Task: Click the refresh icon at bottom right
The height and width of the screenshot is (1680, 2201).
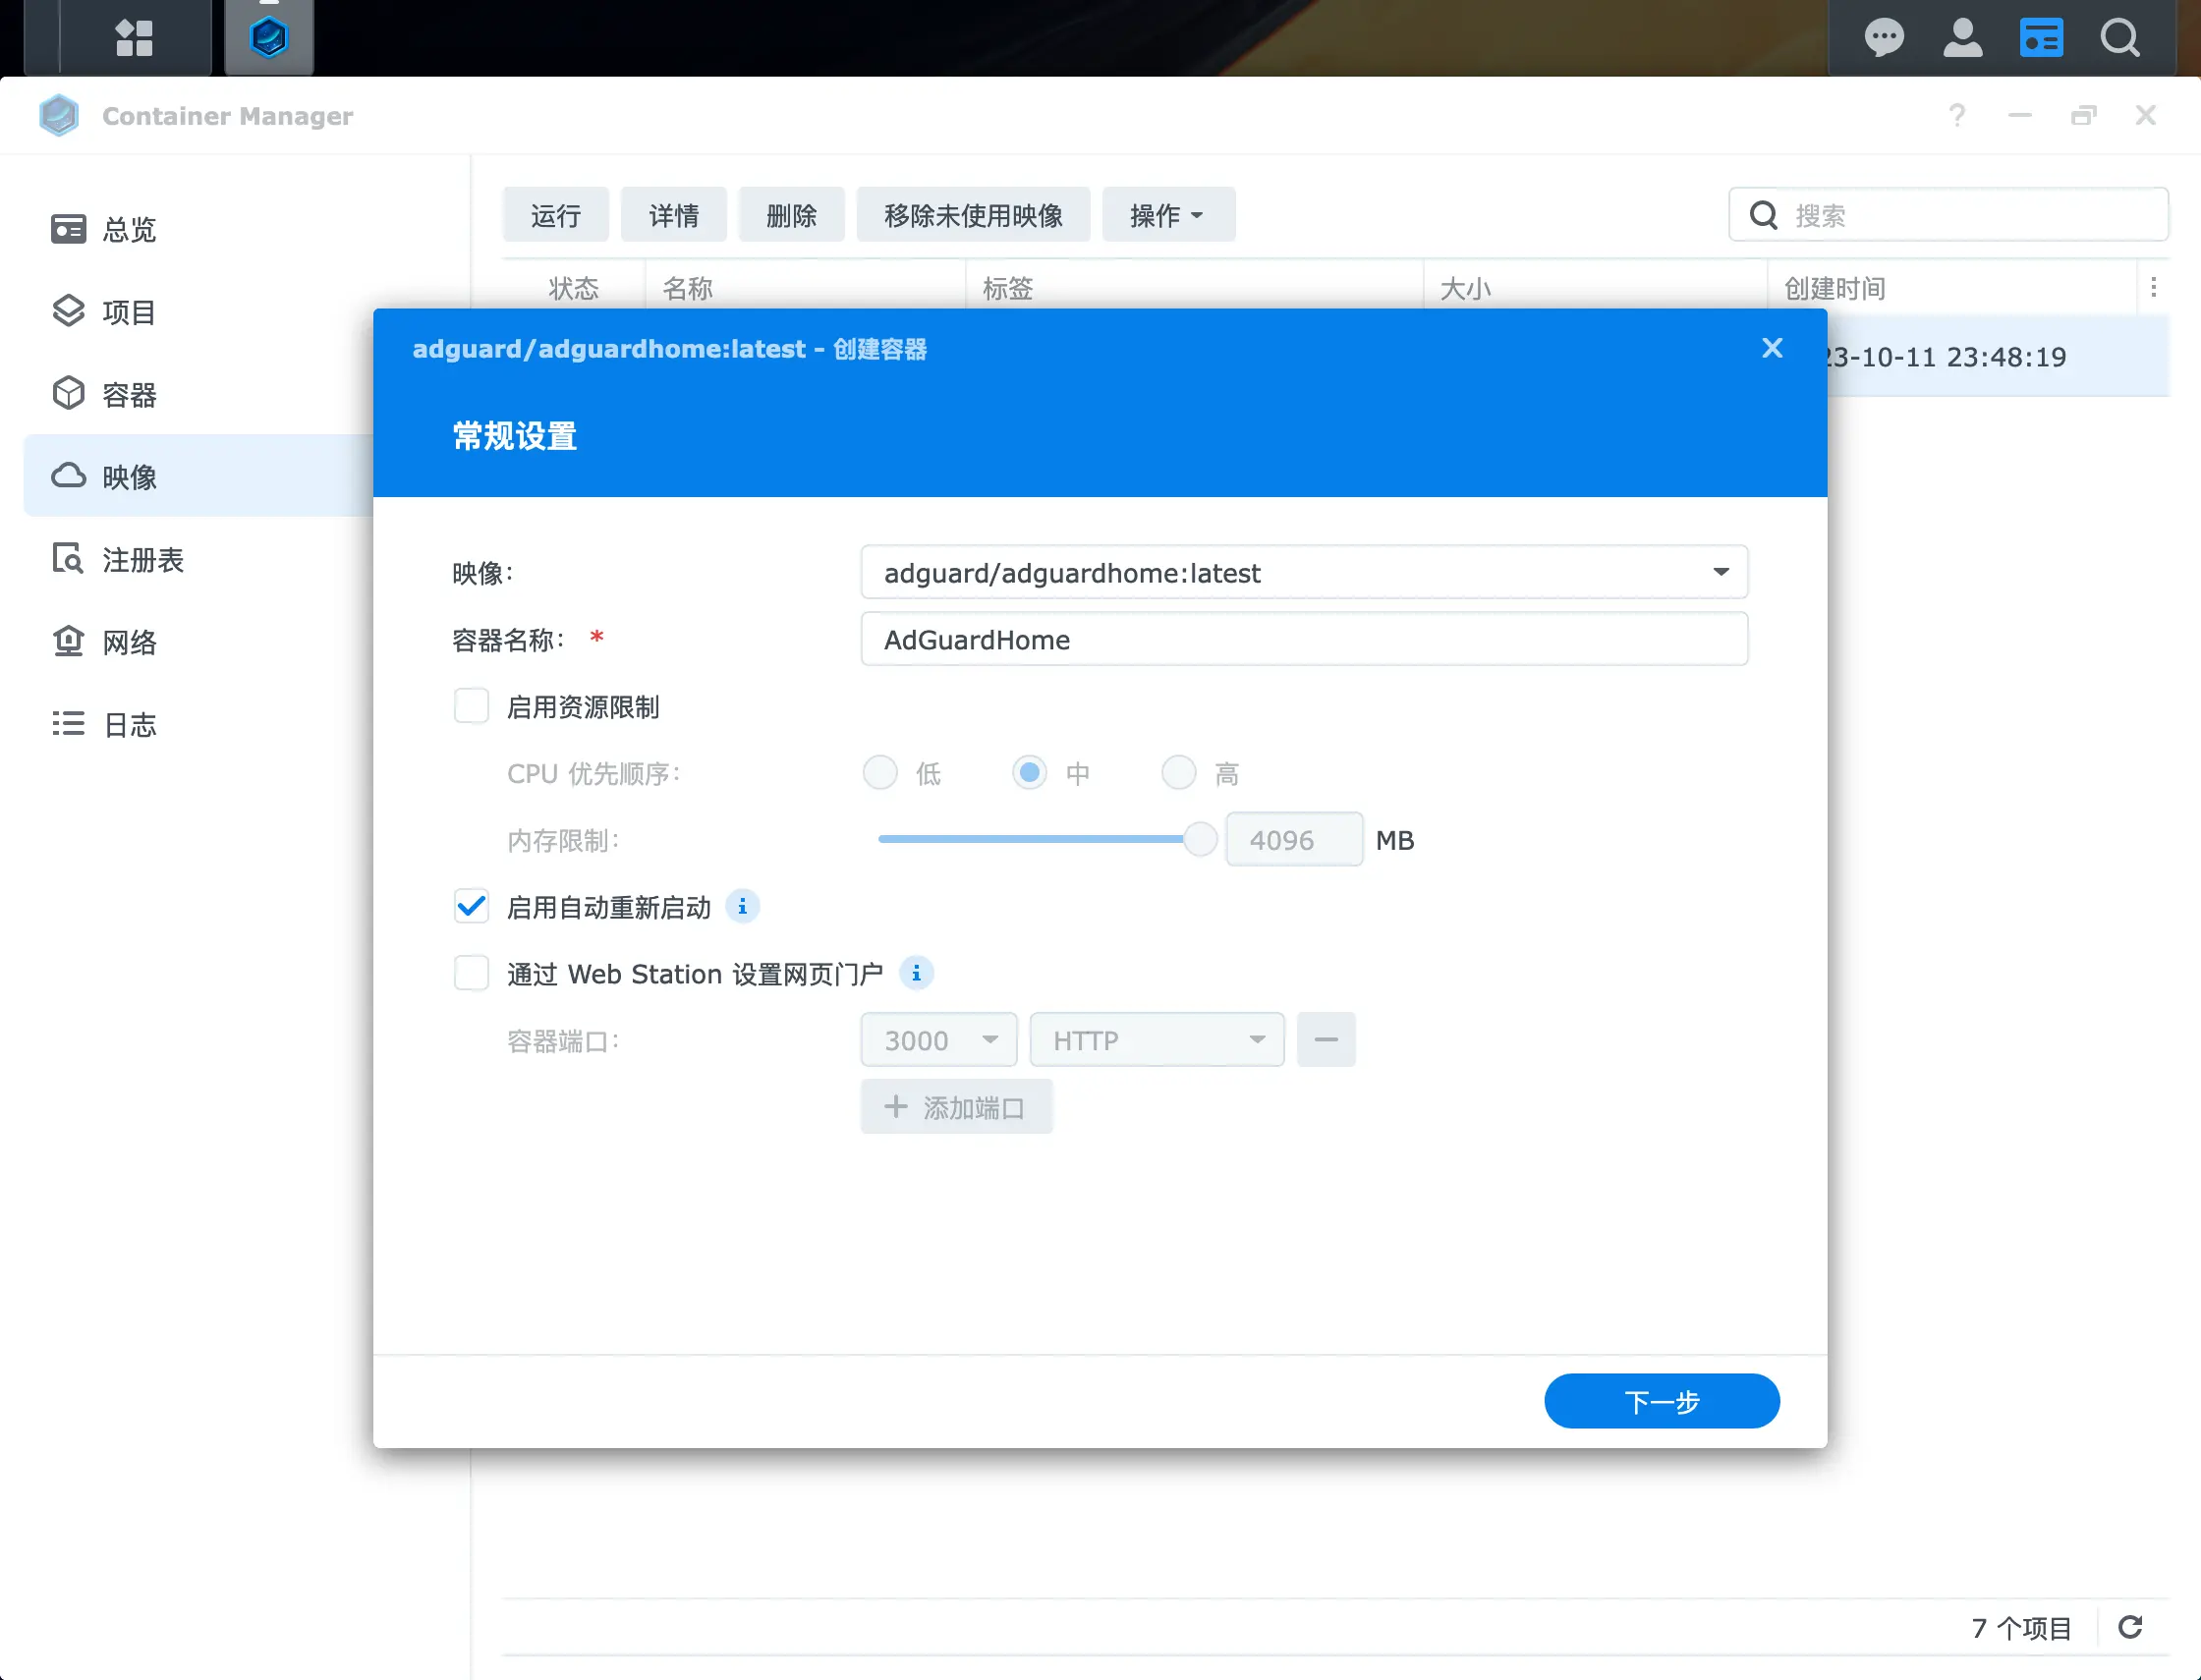Action: coord(2130,1627)
